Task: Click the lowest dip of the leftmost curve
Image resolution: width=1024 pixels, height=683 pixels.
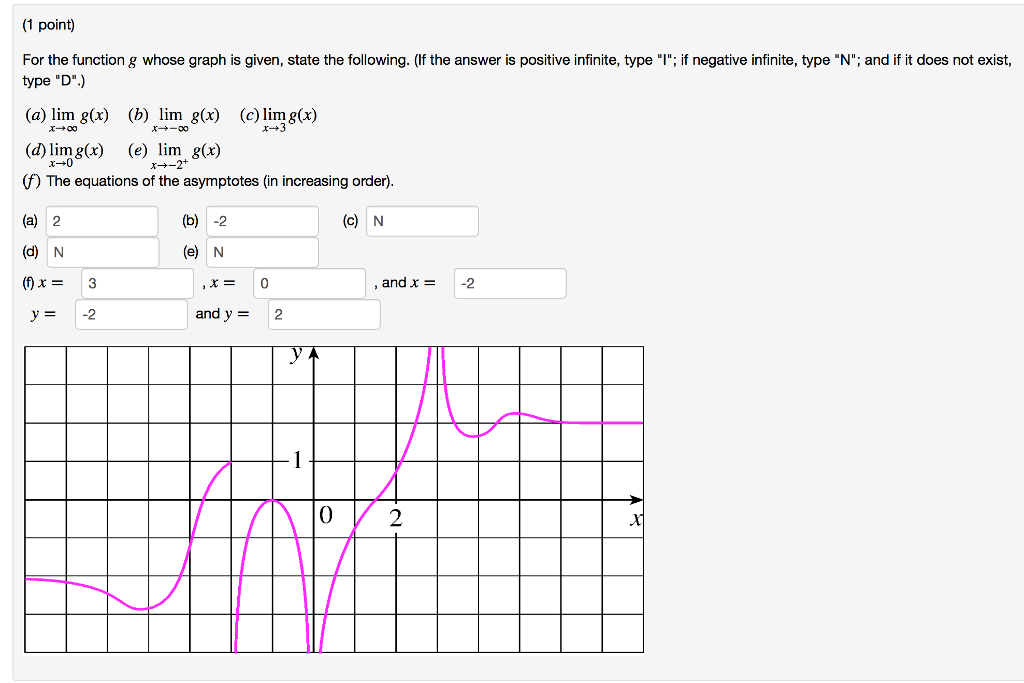Action: [141, 609]
